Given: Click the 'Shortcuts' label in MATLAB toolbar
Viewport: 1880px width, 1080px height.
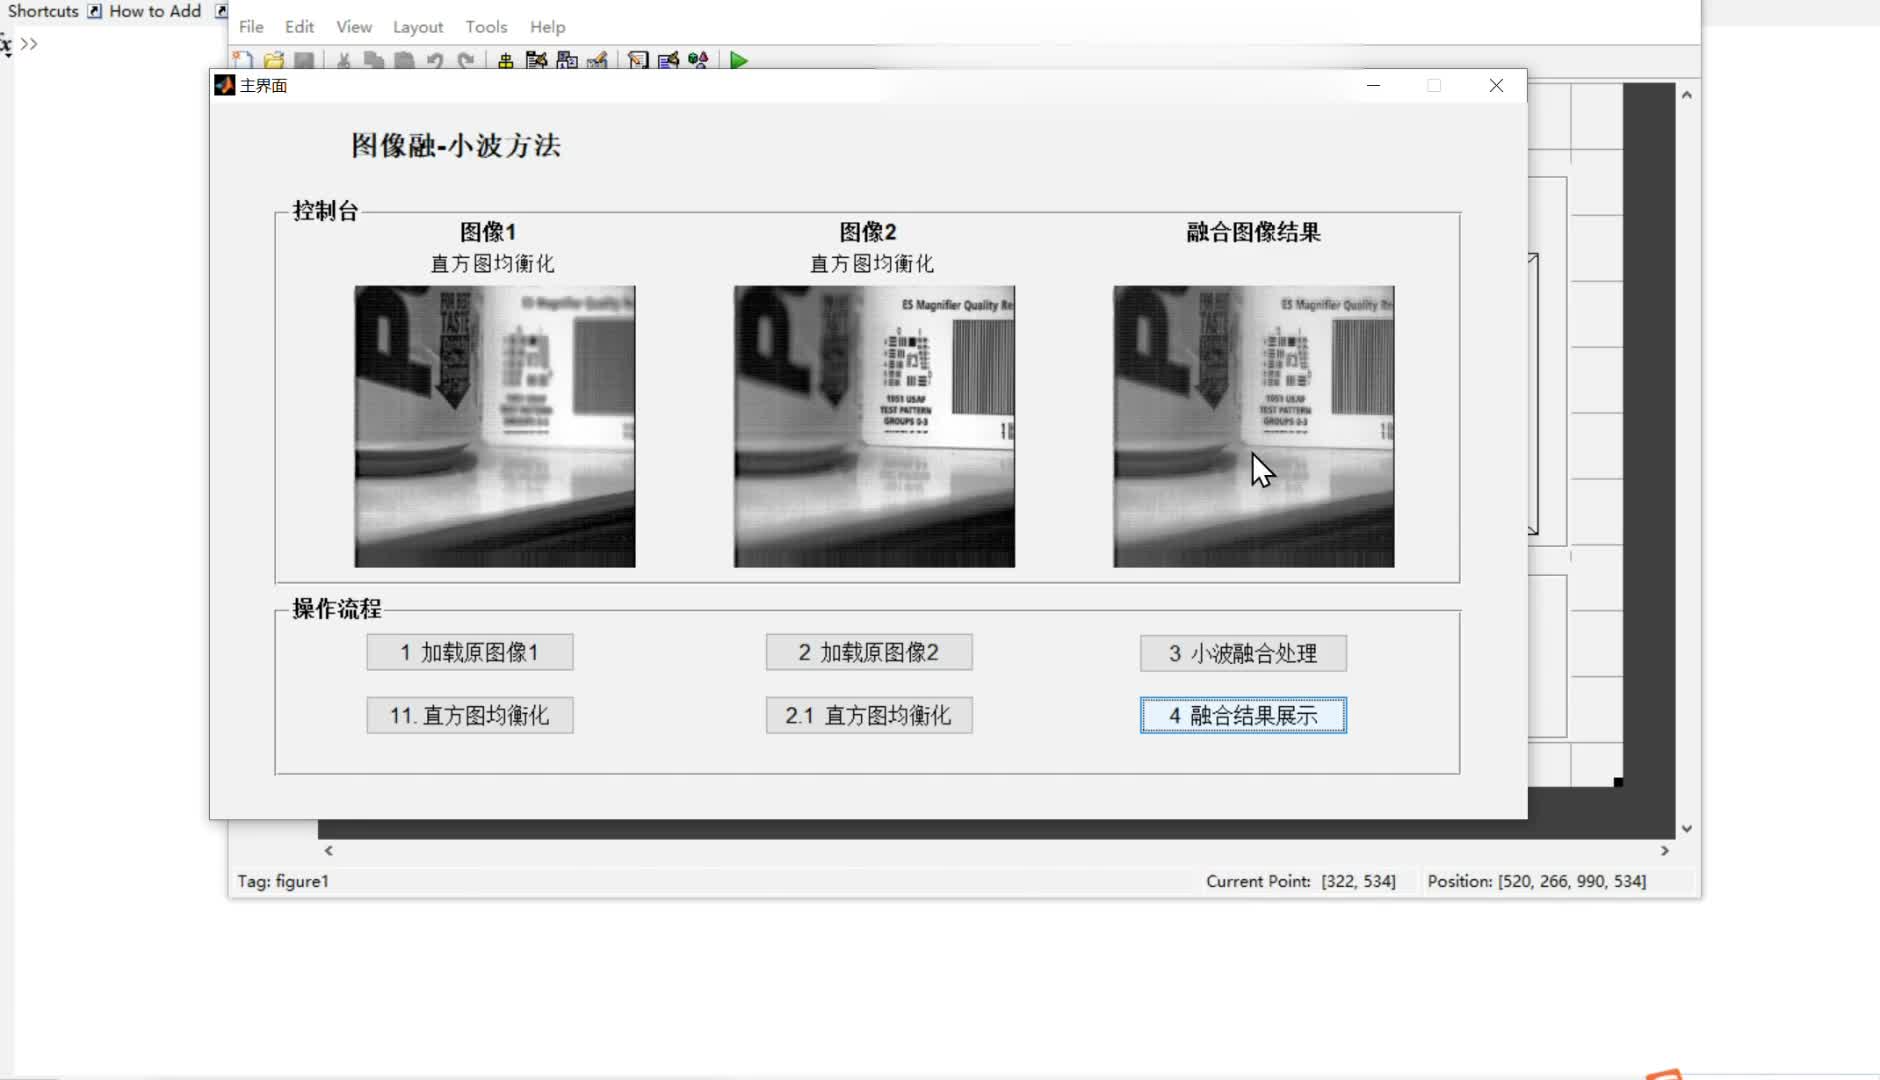Looking at the screenshot, I should pos(43,11).
